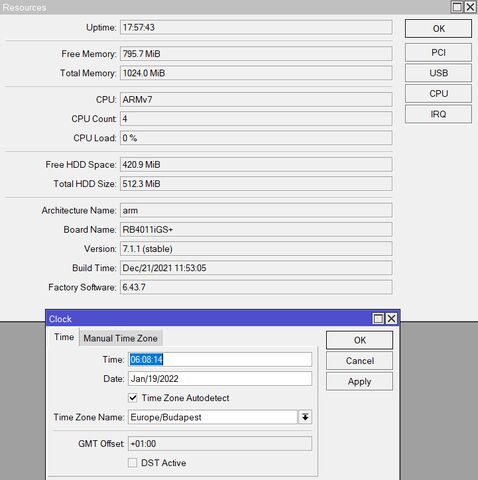Close the Resources window

pyautogui.click(x=470, y=7)
